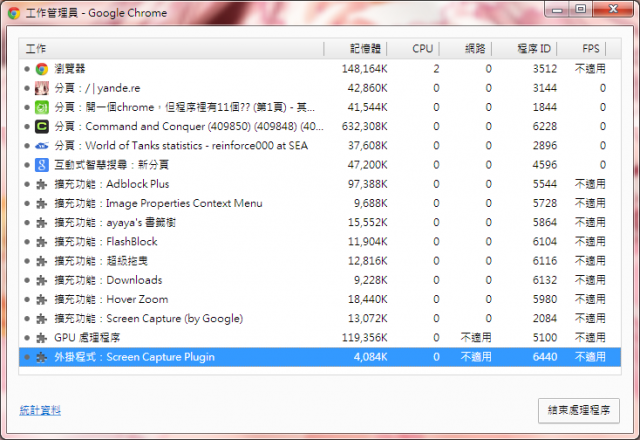Select the 分頁：/ | yande.re row
Viewport: 640px width, 440px height.
tap(320, 88)
